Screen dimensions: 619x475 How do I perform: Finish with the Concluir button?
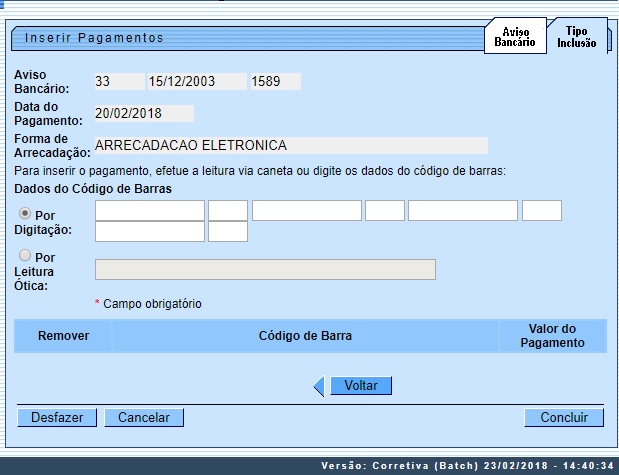tap(564, 417)
